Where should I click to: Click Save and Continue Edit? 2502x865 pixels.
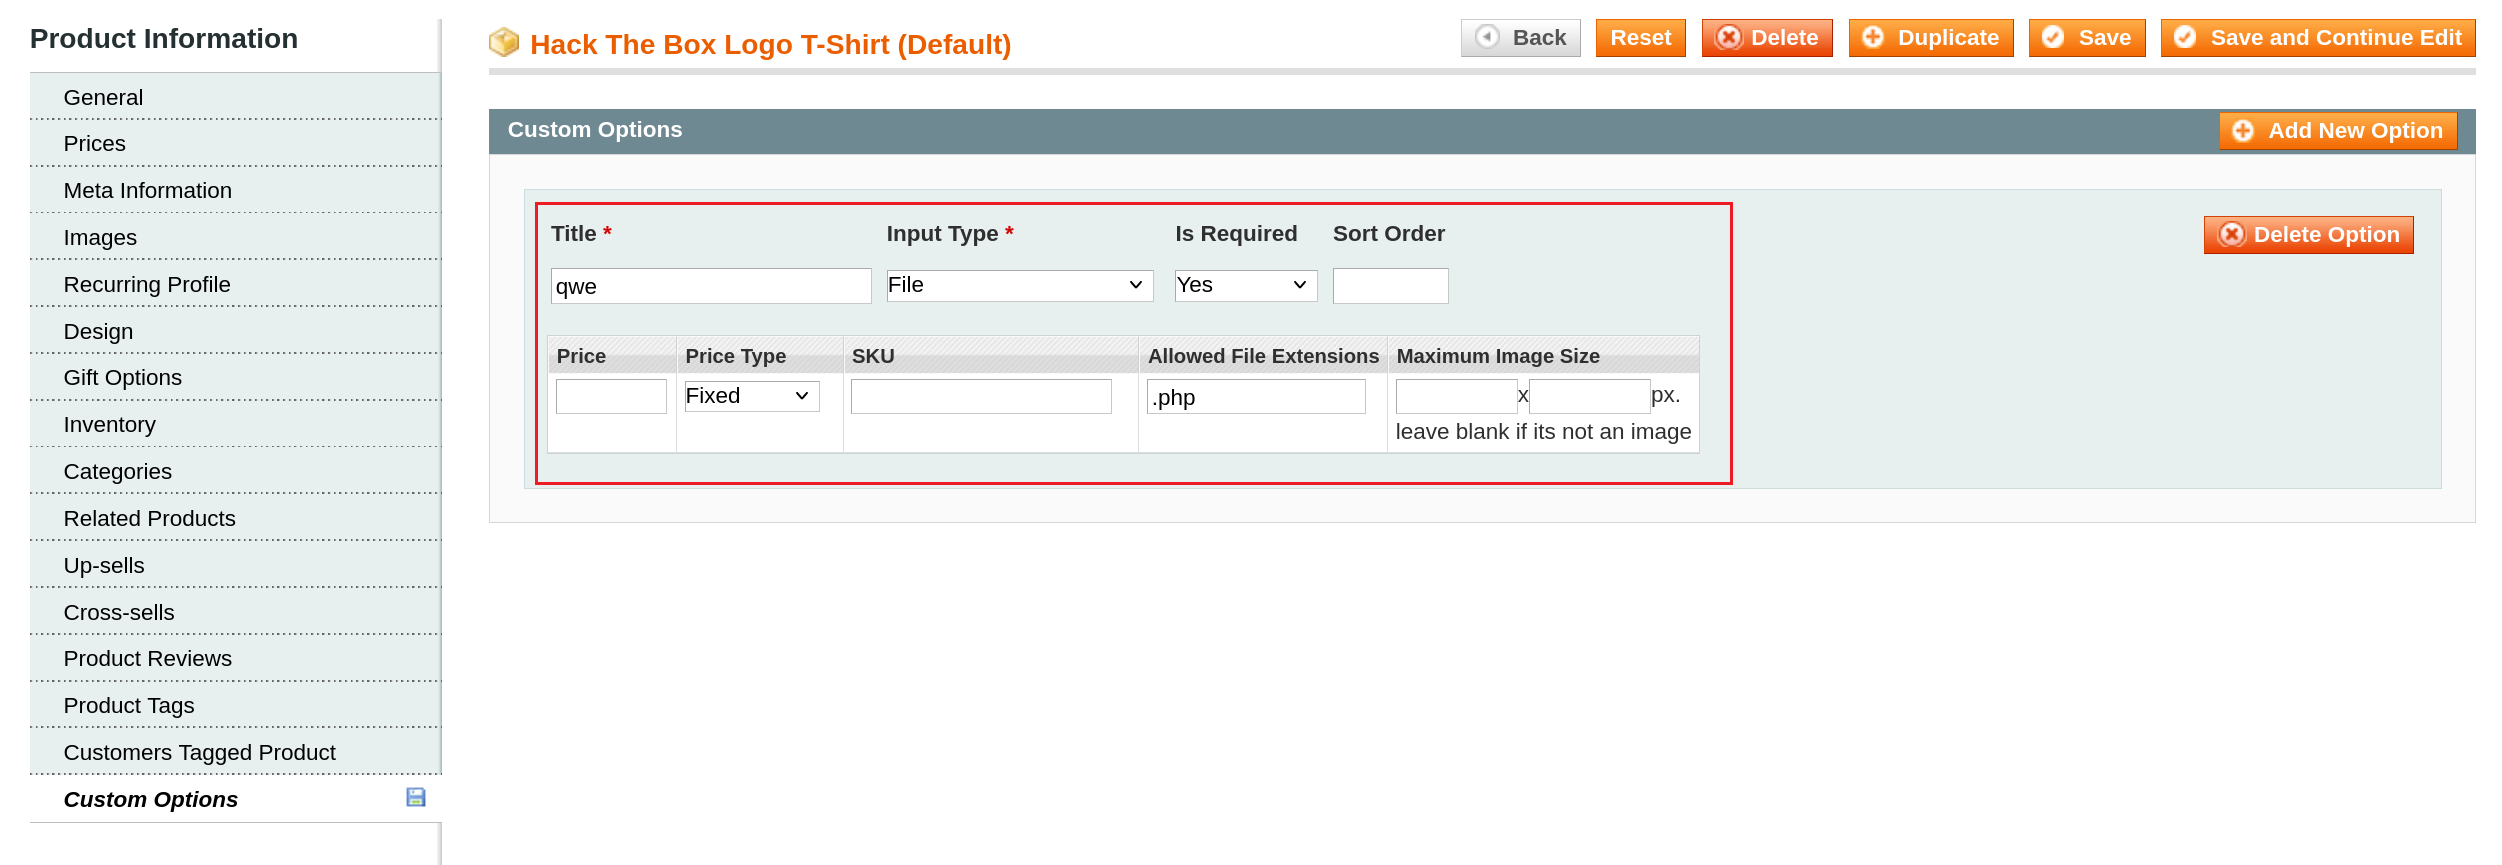[2318, 38]
